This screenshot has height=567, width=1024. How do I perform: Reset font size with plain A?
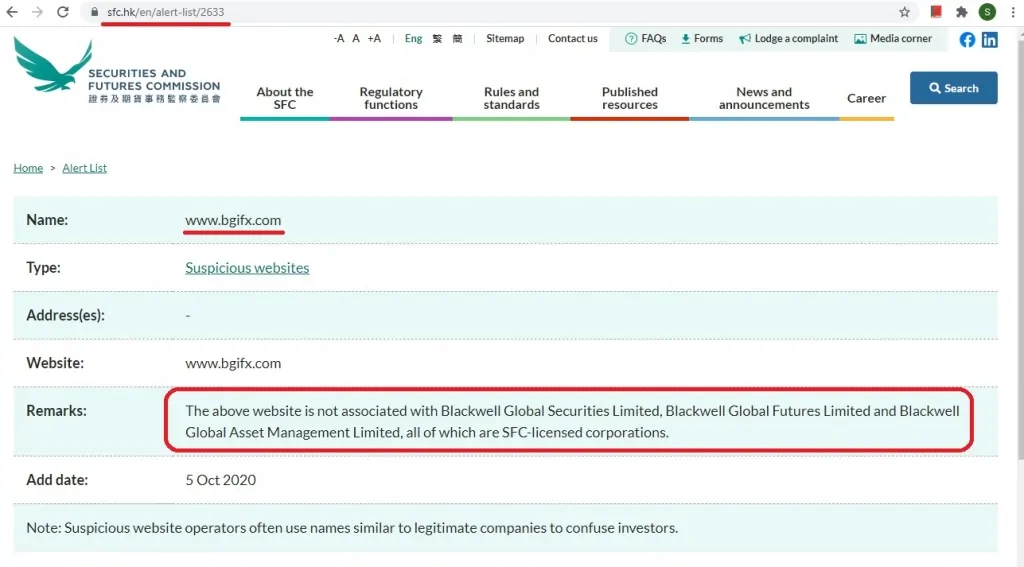pos(356,39)
